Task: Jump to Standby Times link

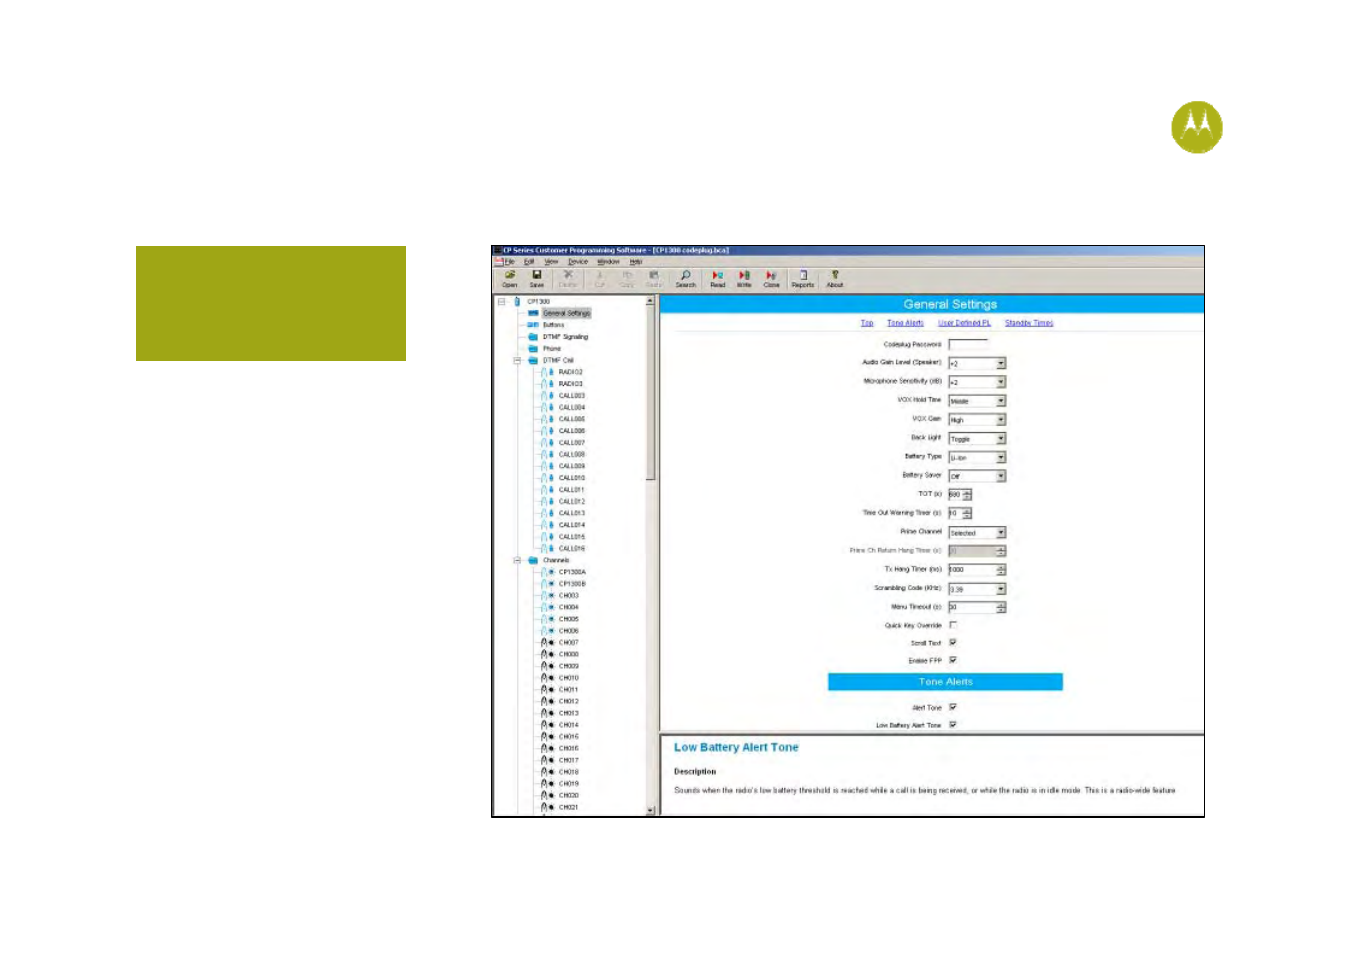Action: 1029,323
